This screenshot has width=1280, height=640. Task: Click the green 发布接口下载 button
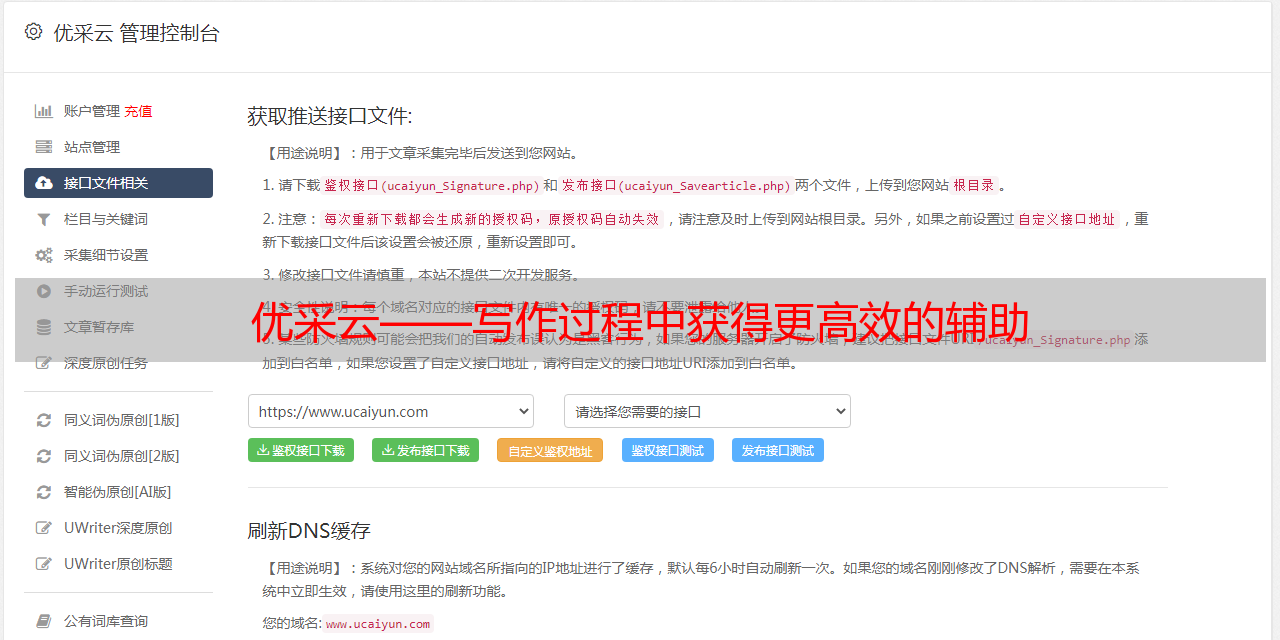click(425, 450)
